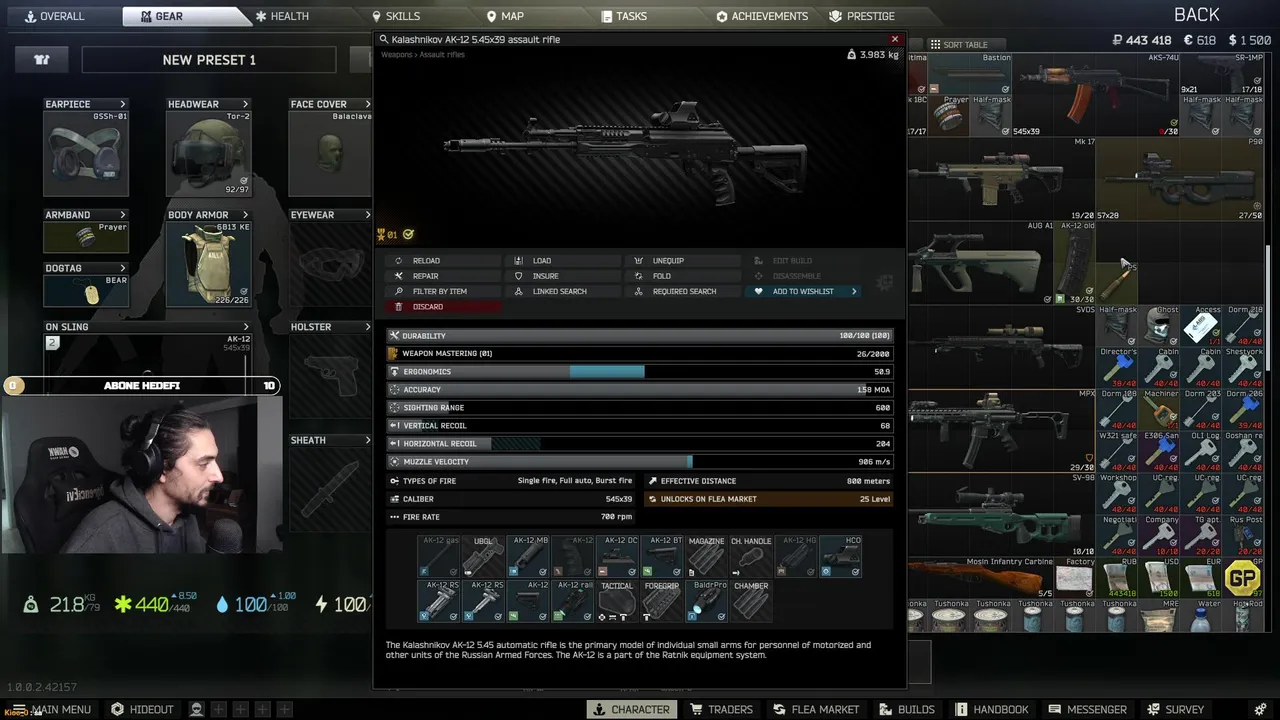Select the AK-12 gas tube slot

coord(438,556)
